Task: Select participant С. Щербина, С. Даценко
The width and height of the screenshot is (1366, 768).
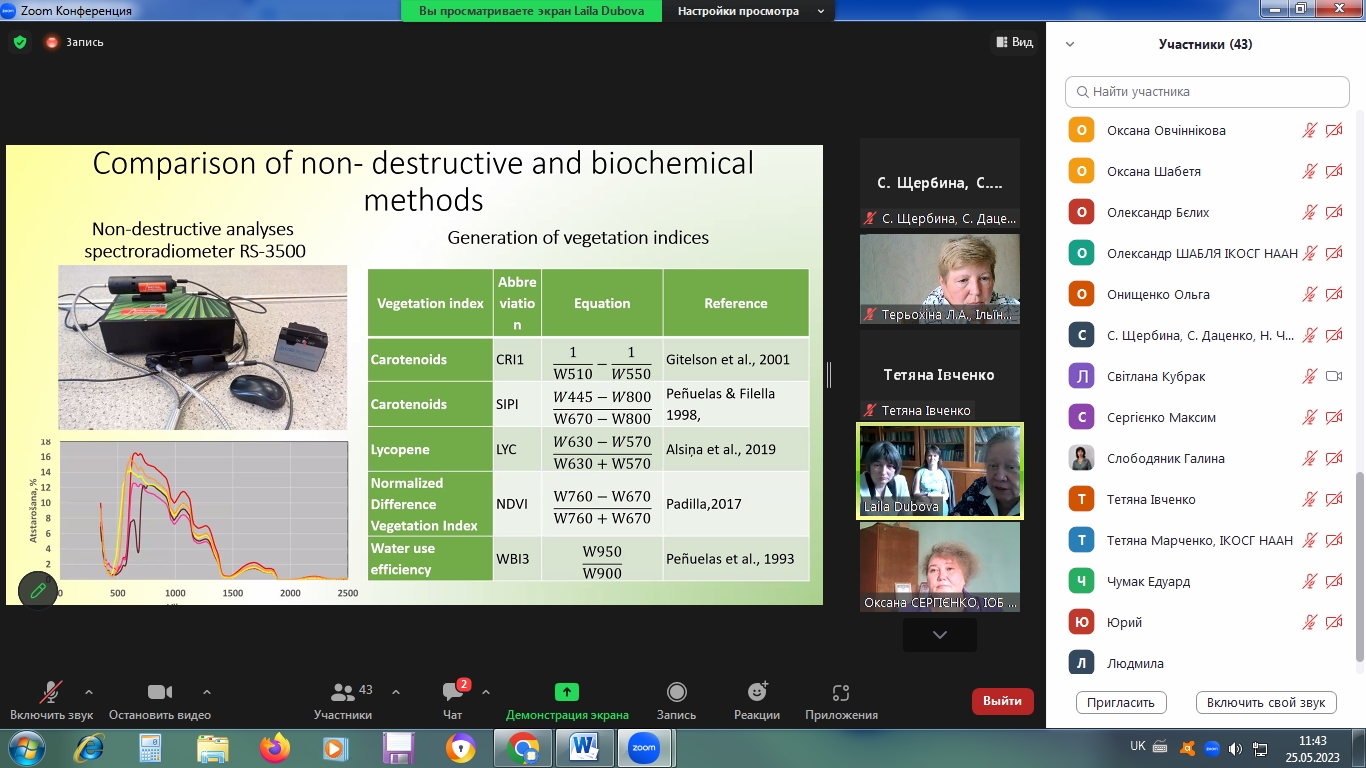Action: click(x=1207, y=335)
